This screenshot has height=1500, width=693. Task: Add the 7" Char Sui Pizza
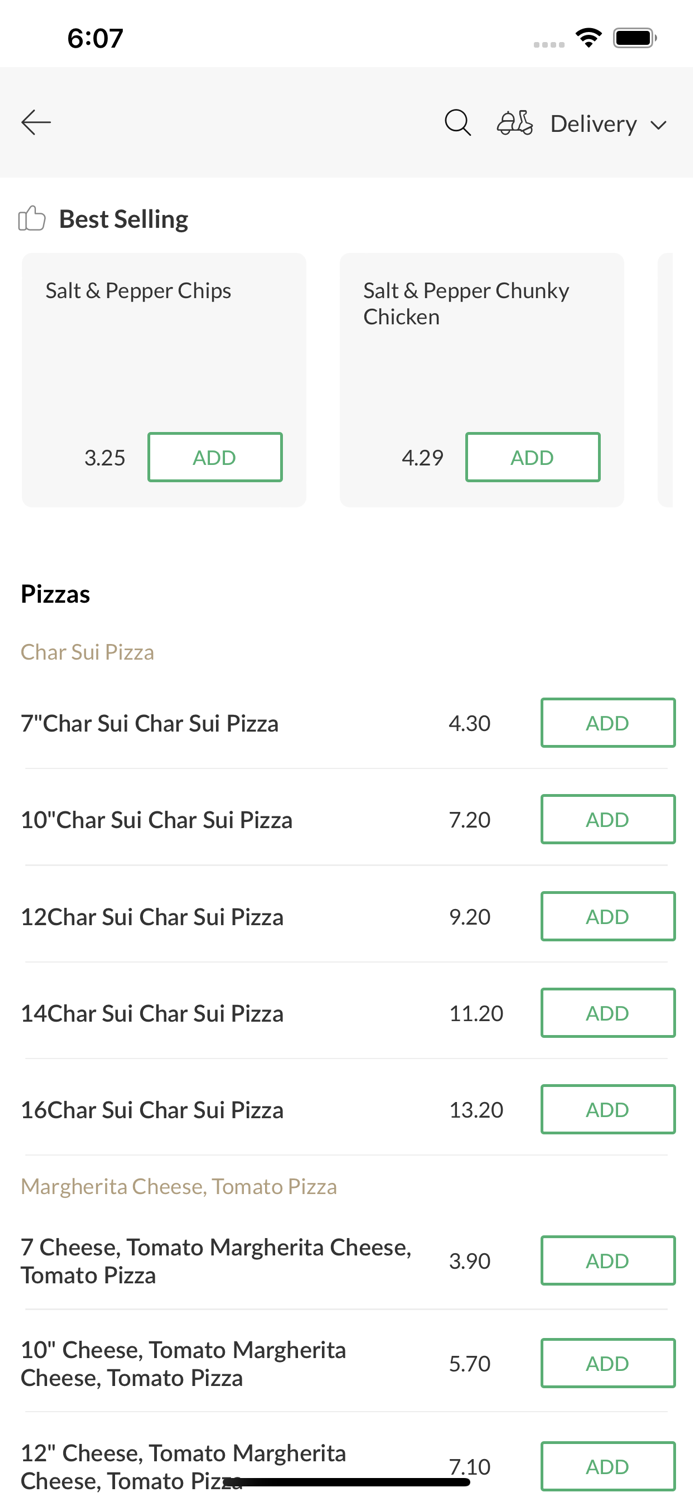[607, 723]
